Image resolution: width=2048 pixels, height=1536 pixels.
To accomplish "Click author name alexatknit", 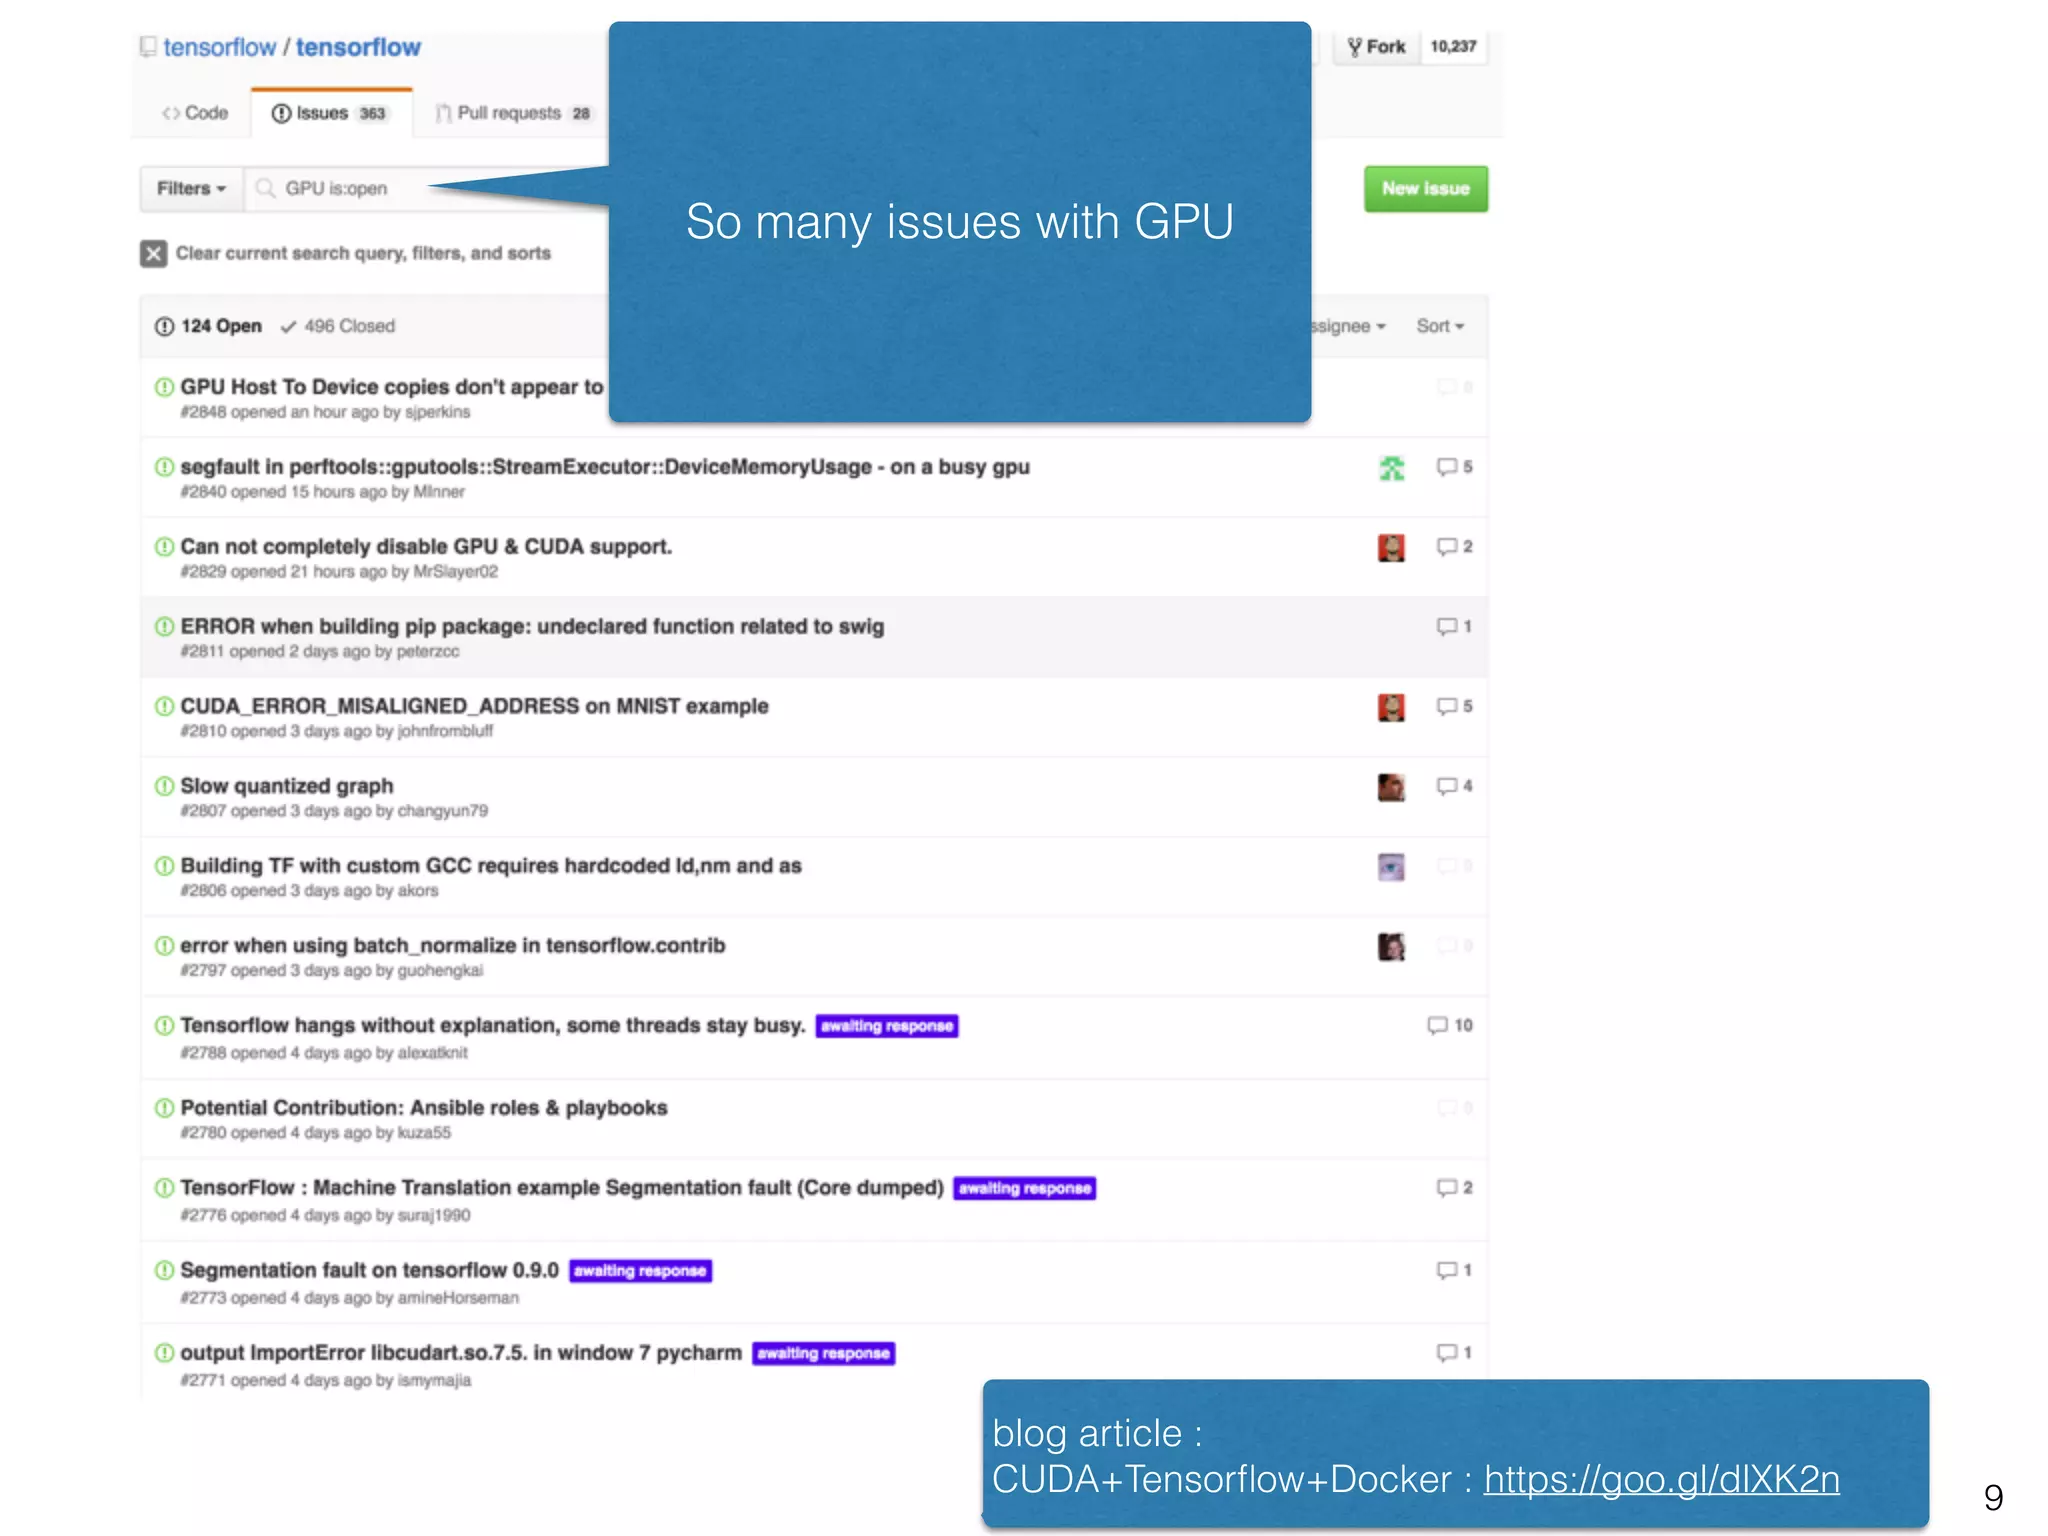I will 433,1053.
